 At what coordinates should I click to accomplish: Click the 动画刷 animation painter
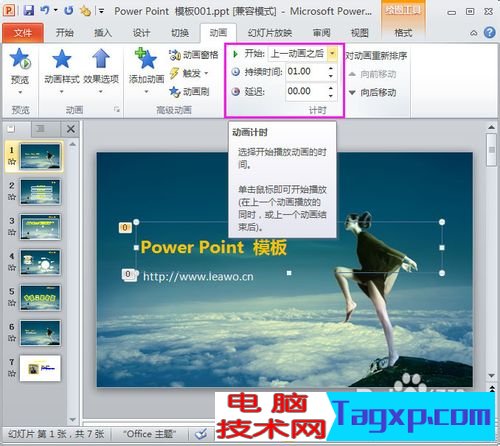189,91
